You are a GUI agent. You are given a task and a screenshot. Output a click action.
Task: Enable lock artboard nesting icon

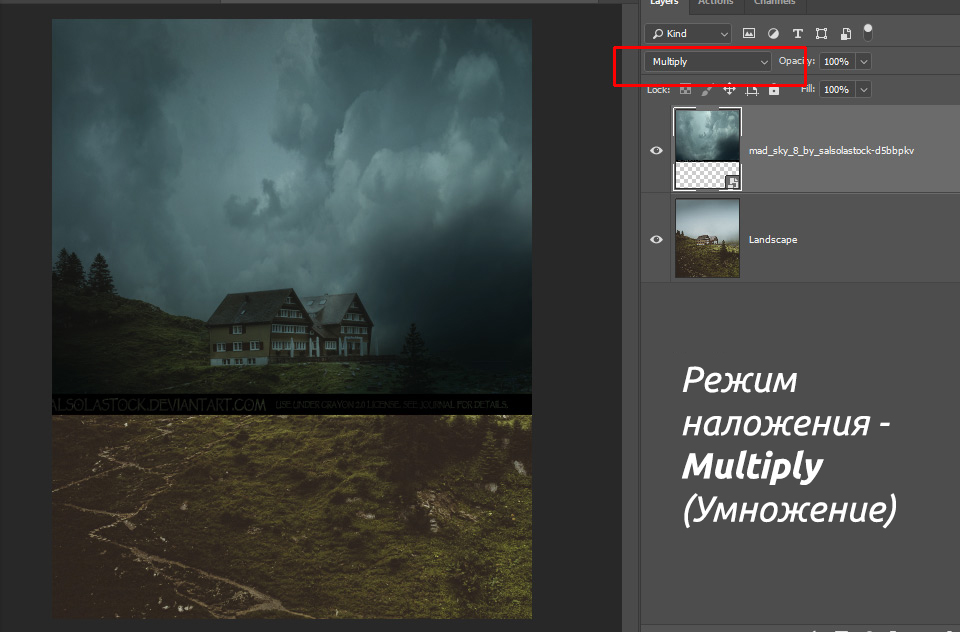point(751,89)
